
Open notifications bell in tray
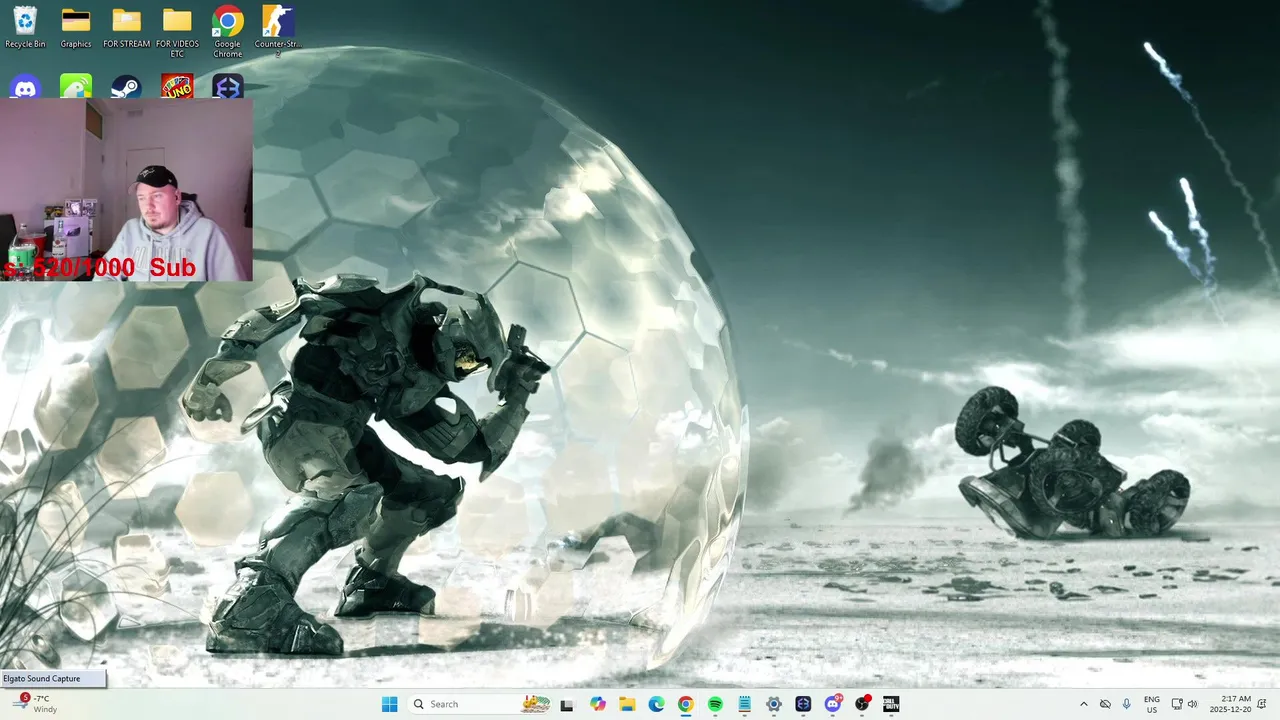point(1262,704)
